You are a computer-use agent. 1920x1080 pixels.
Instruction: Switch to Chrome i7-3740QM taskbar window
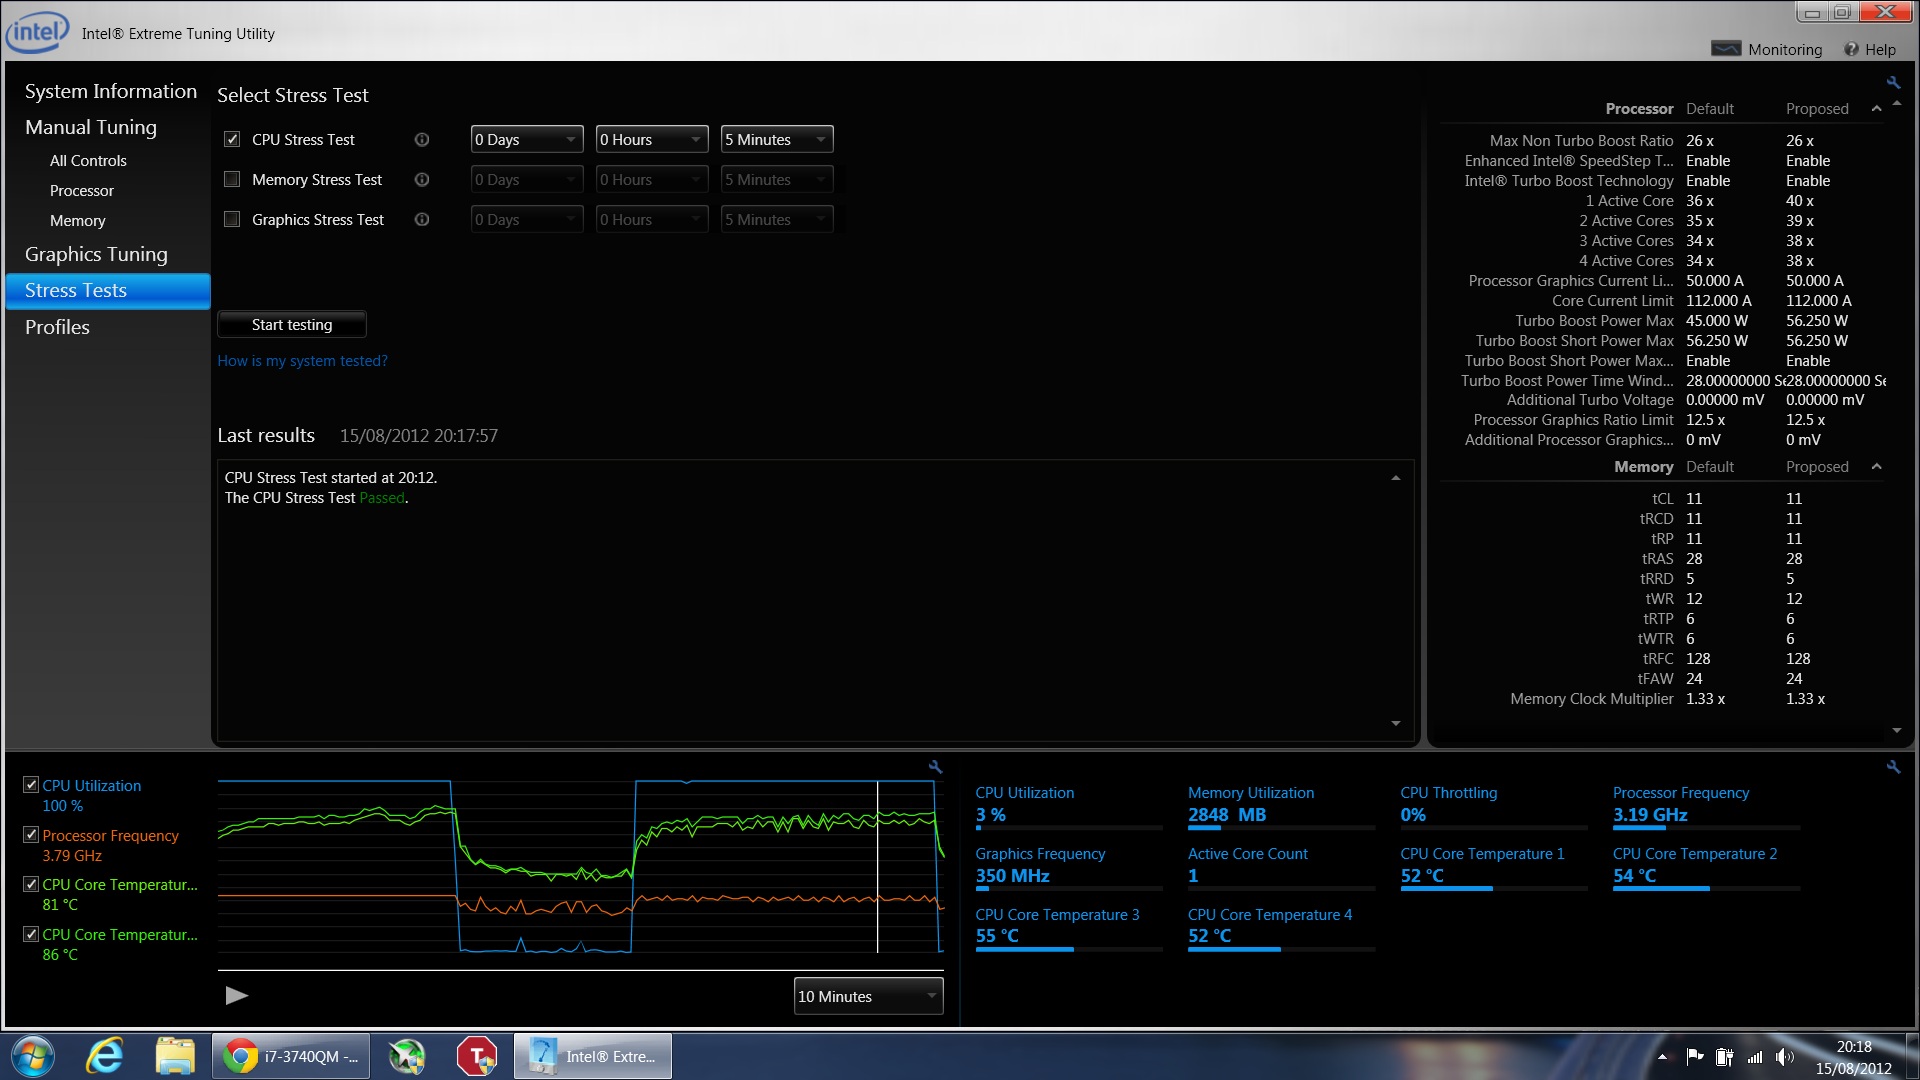(x=291, y=1056)
